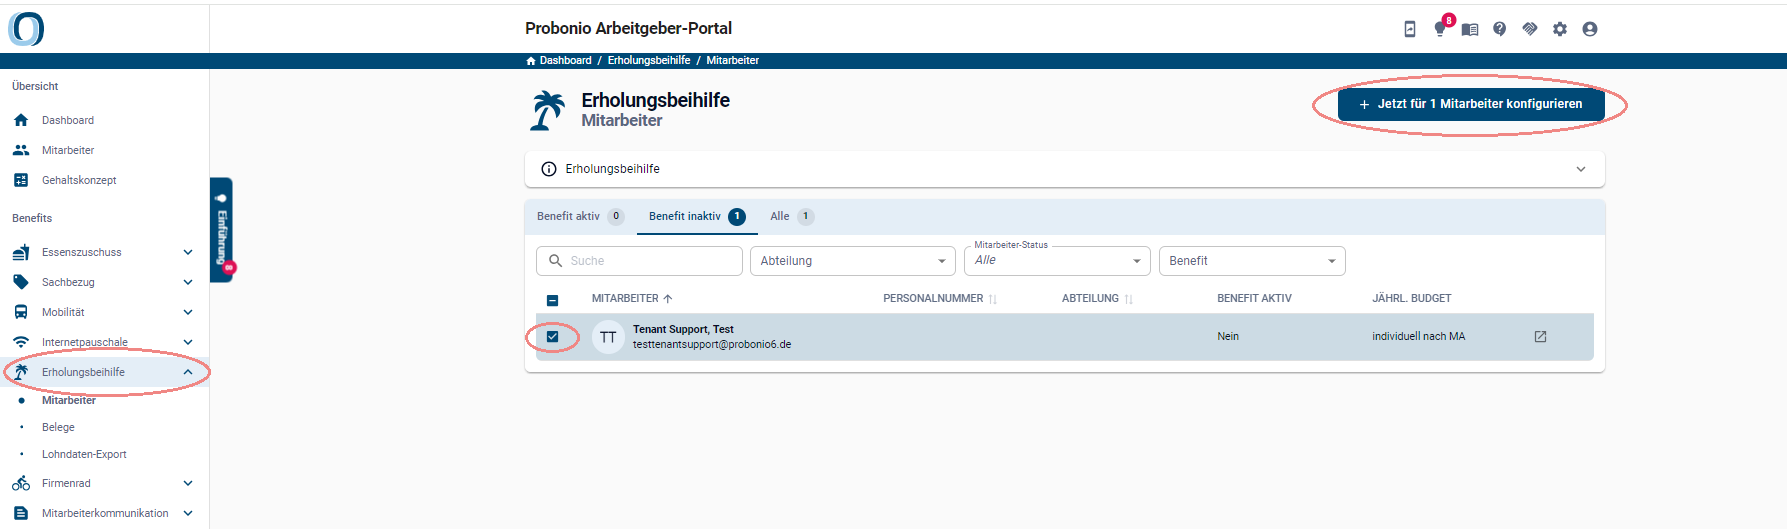The height and width of the screenshot is (529, 1787).
Task: Open the Einführung side tab
Action: click(222, 230)
